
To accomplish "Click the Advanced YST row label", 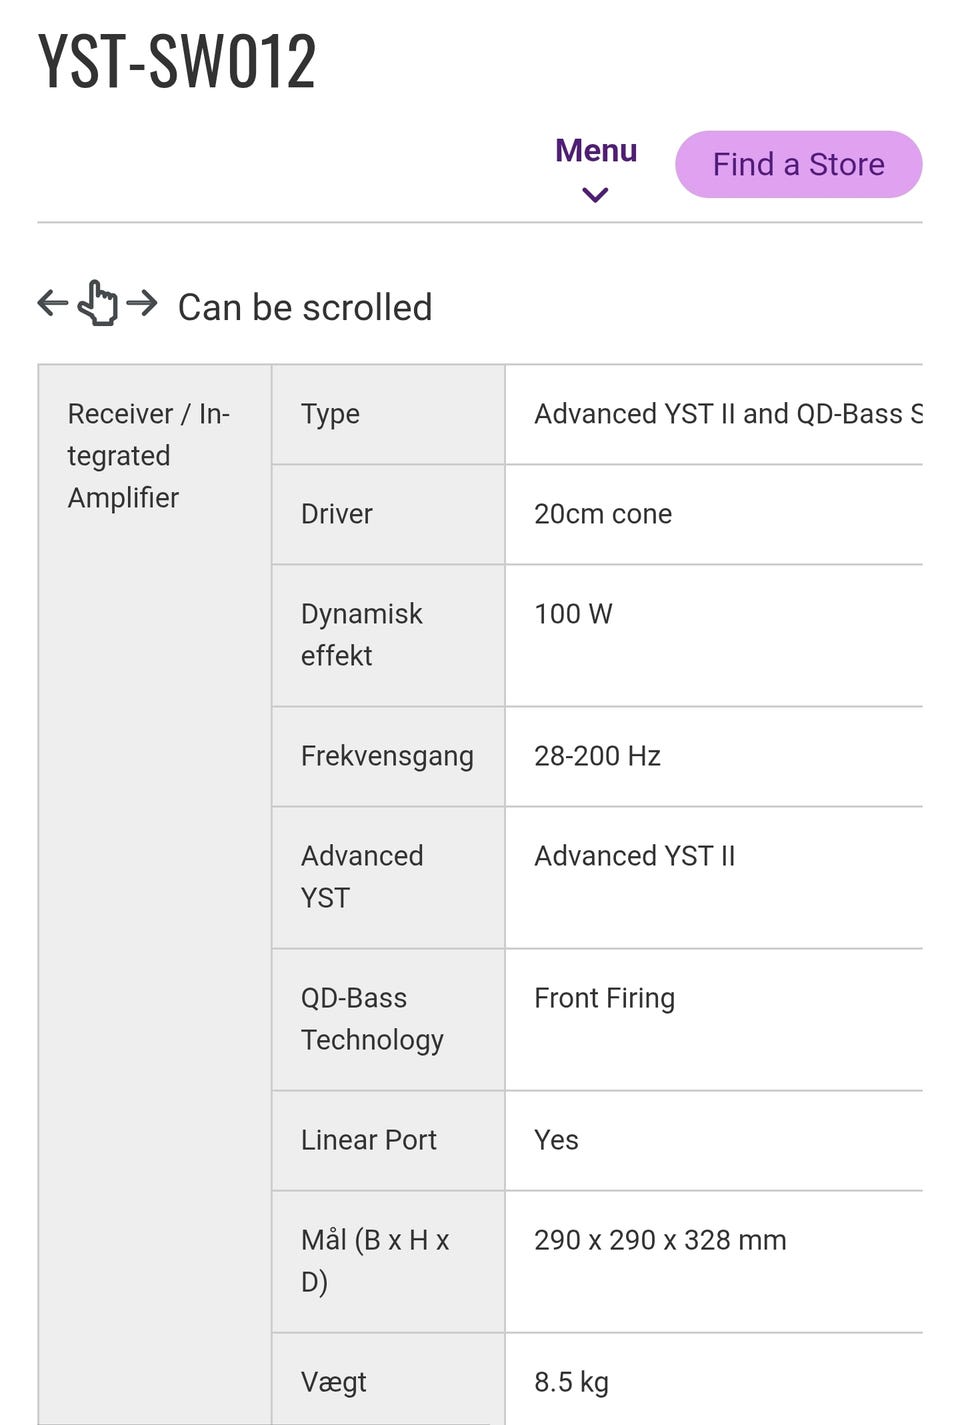I will [361, 876].
